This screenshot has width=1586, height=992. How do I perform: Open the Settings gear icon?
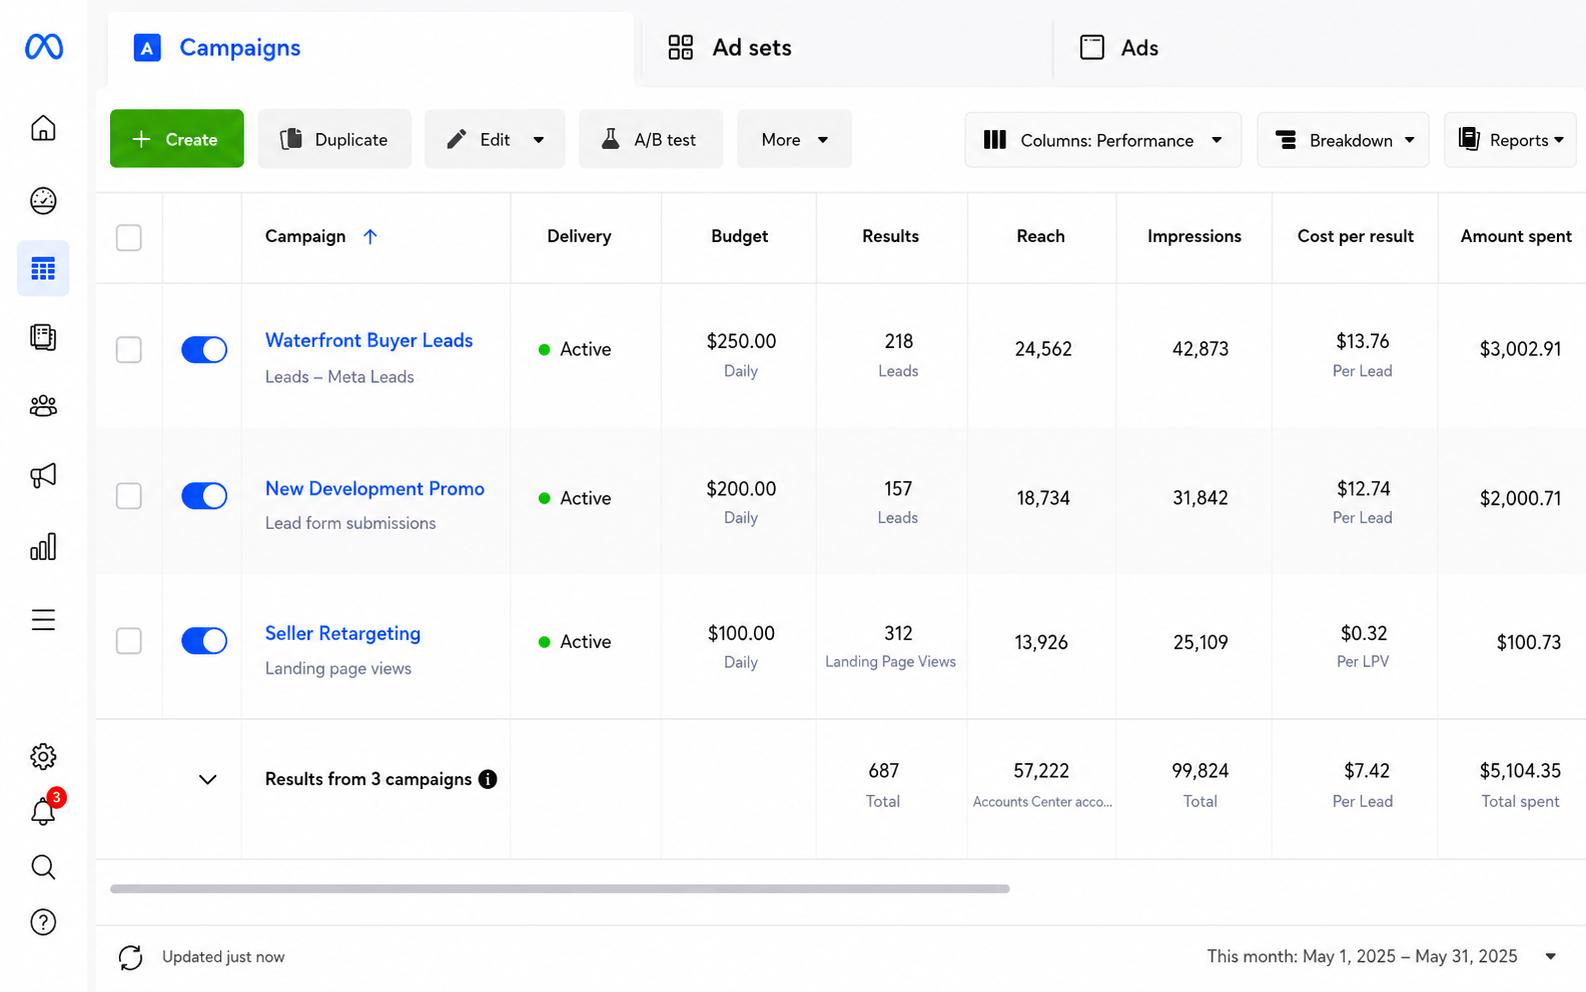[43, 756]
